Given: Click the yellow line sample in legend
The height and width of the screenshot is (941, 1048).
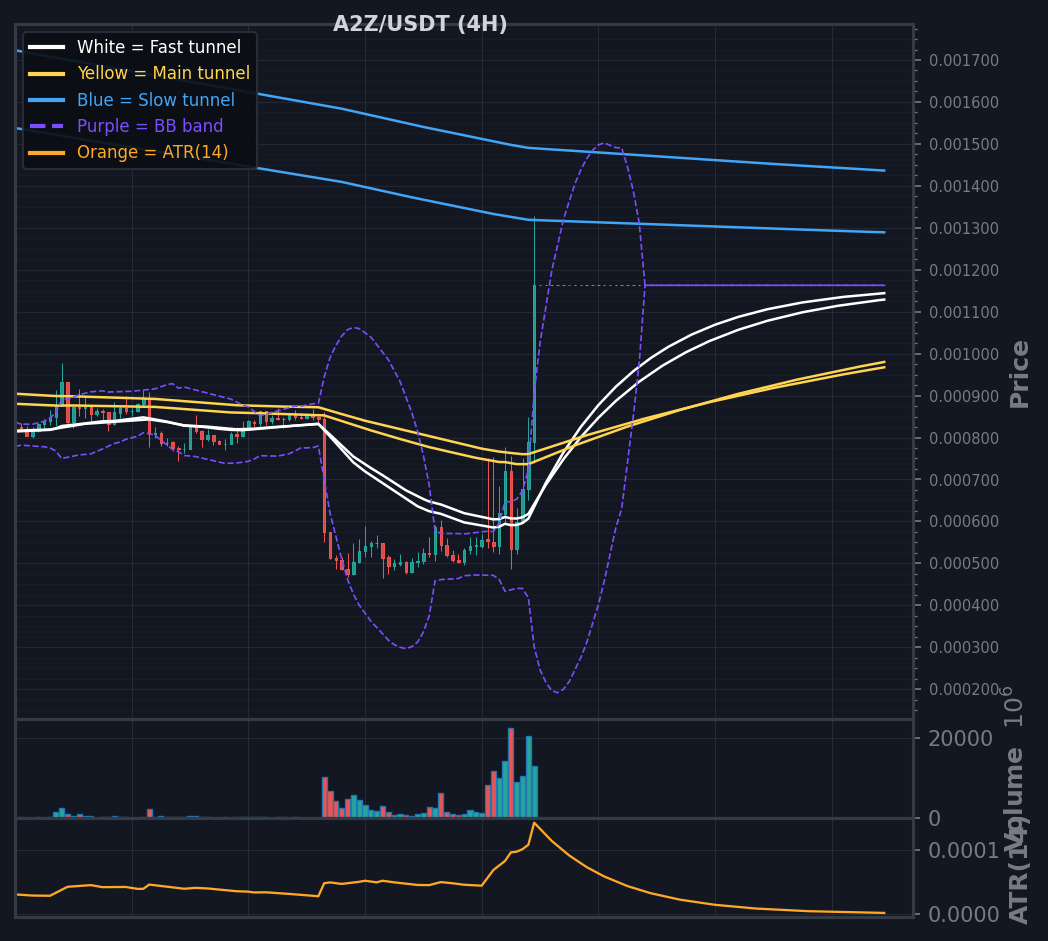Looking at the screenshot, I should pyautogui.click(x=47, y=73).
